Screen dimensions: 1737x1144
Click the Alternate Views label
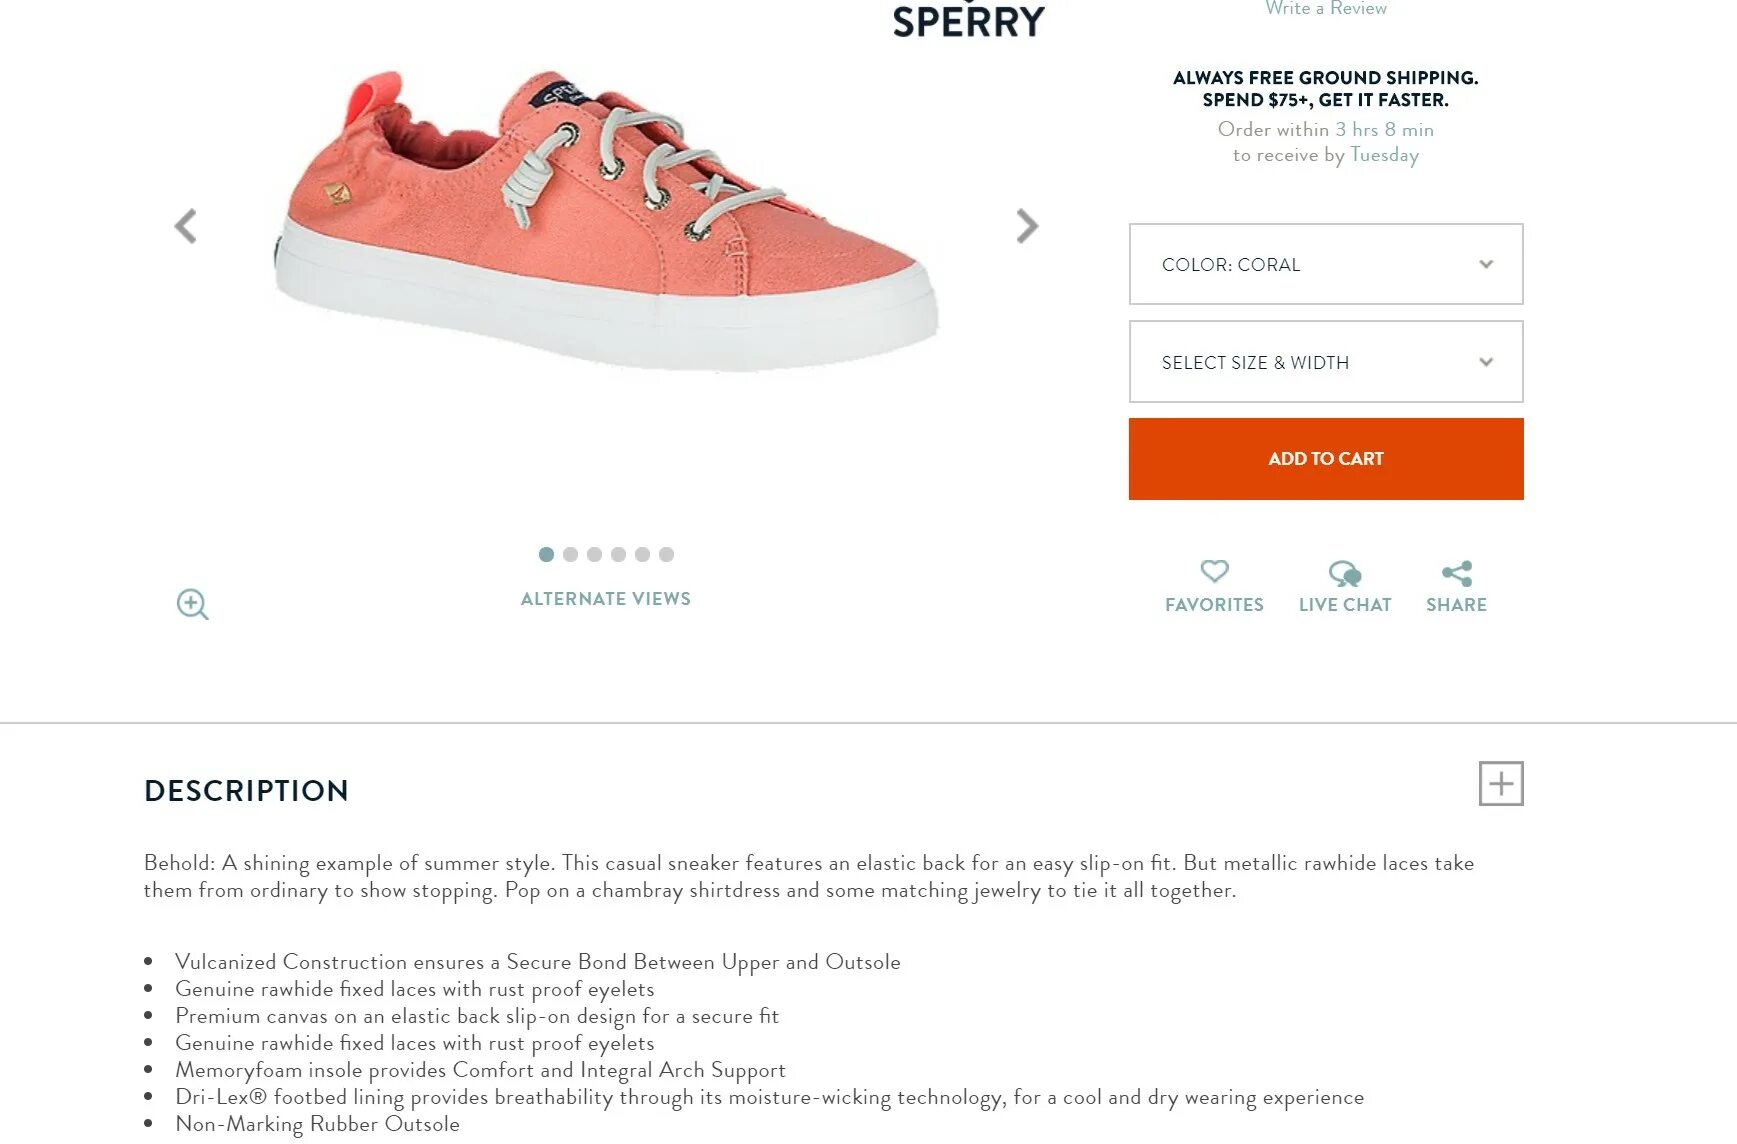[x=605, y=598]
